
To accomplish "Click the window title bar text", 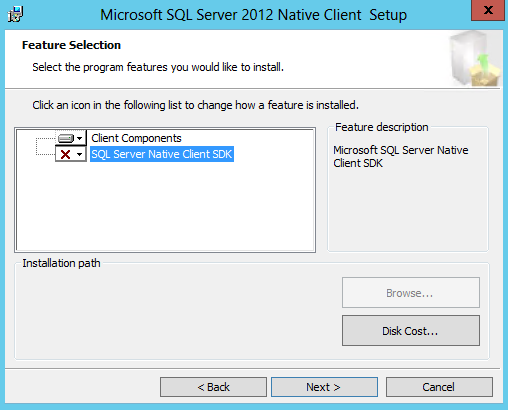I will point(253,15).
